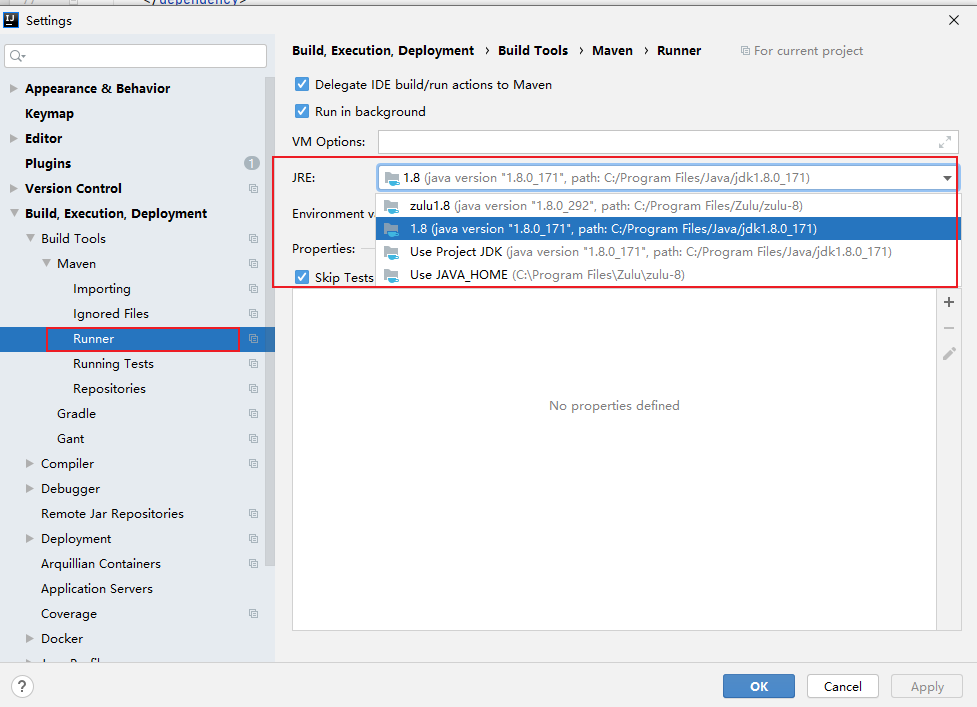Screen dimensions: 977x707
Task: Open the JRE dropdown arrow
Action: pyautogui.click(x=947, y=178)
